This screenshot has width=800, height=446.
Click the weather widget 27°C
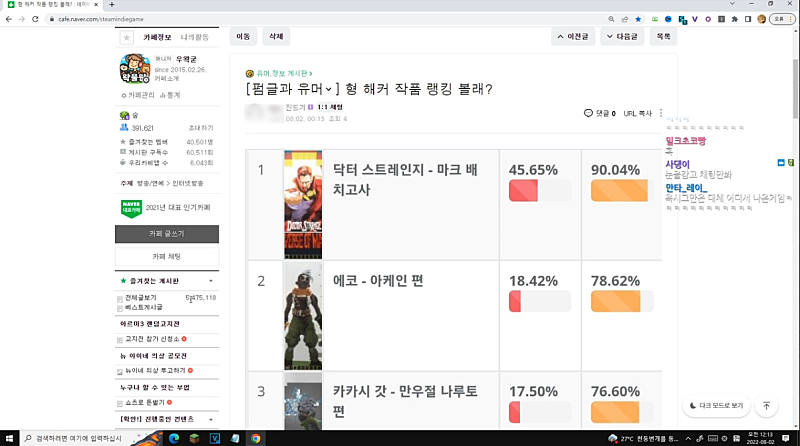click(643, 438)
